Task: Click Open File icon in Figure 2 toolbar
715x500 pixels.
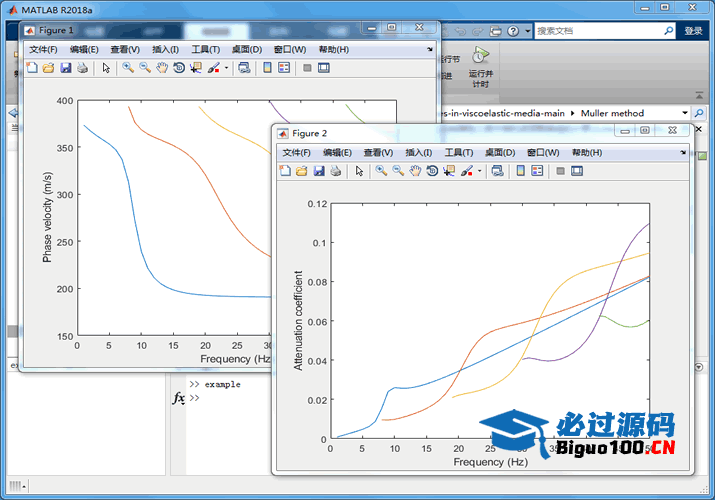Action: tap(301, 171)
